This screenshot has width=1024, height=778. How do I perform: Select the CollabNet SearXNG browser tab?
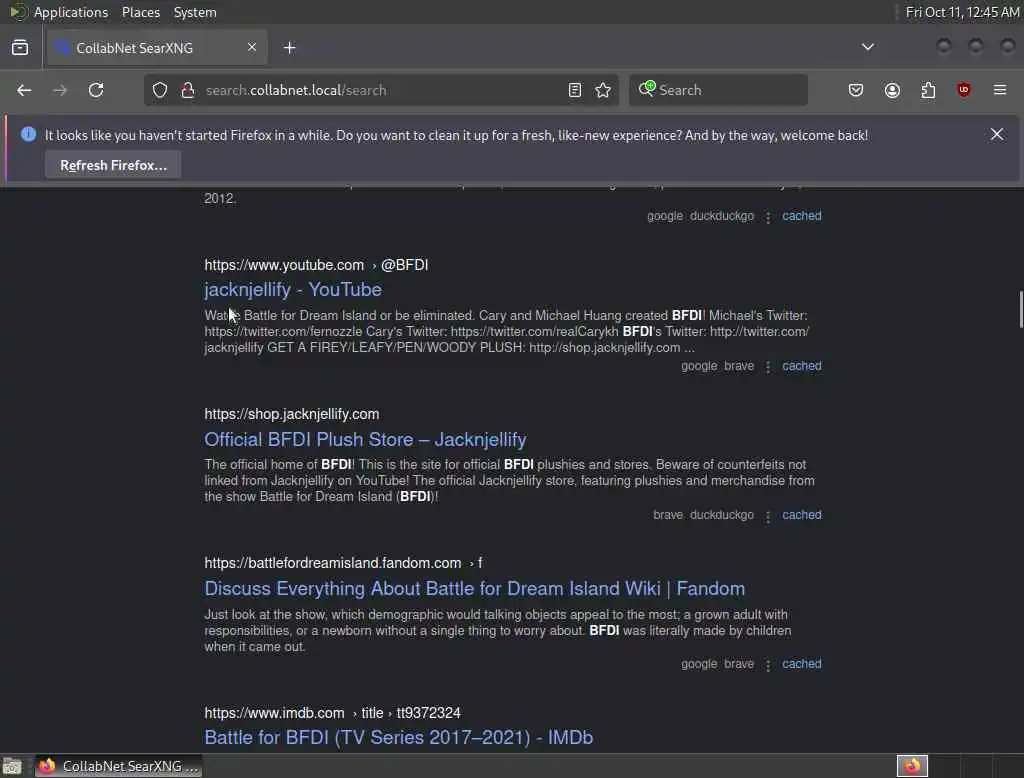point(155,48)
